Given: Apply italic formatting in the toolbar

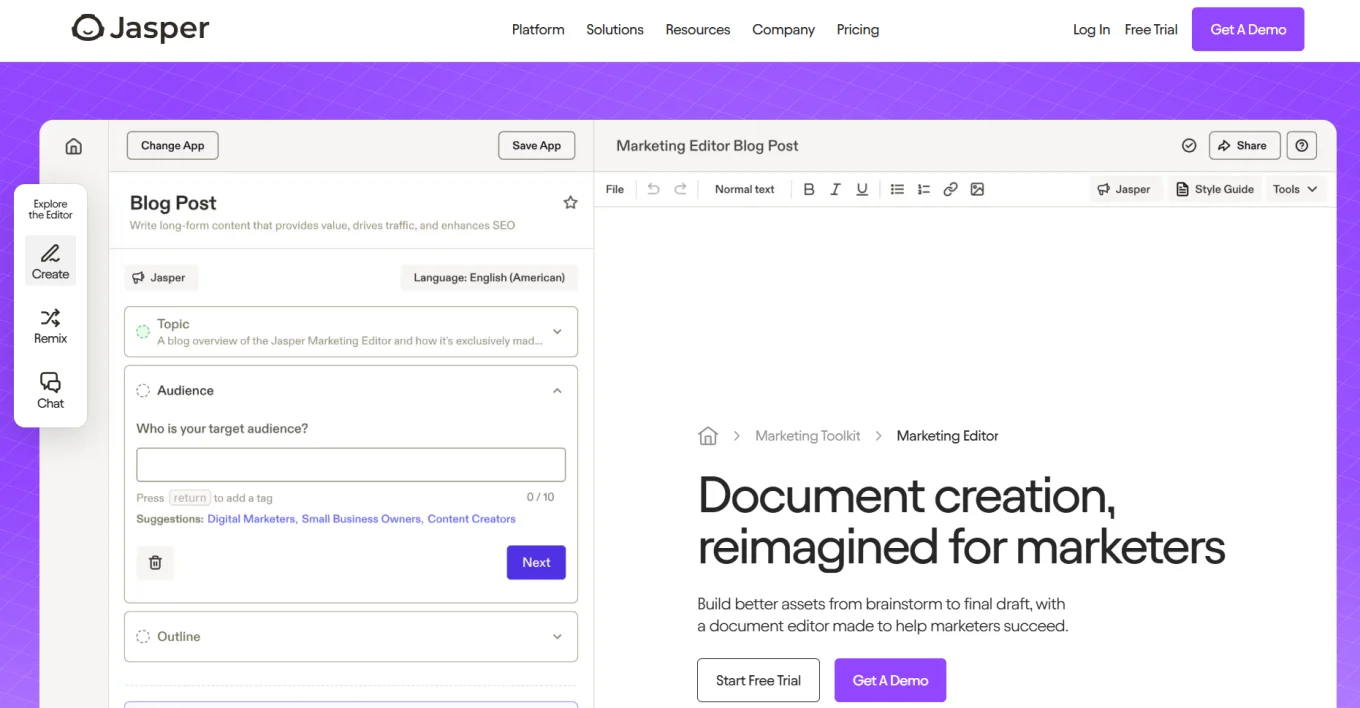Looking at the screenshot, I should 835,189.
